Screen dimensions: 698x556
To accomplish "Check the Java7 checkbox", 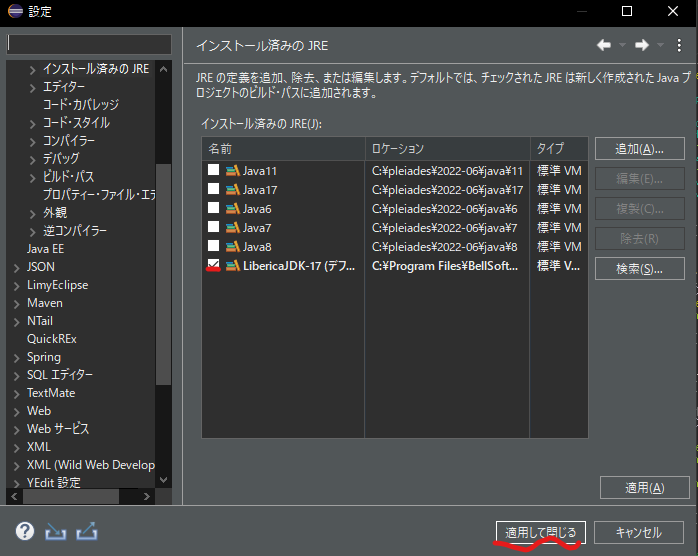I will [x=214, y=227].
